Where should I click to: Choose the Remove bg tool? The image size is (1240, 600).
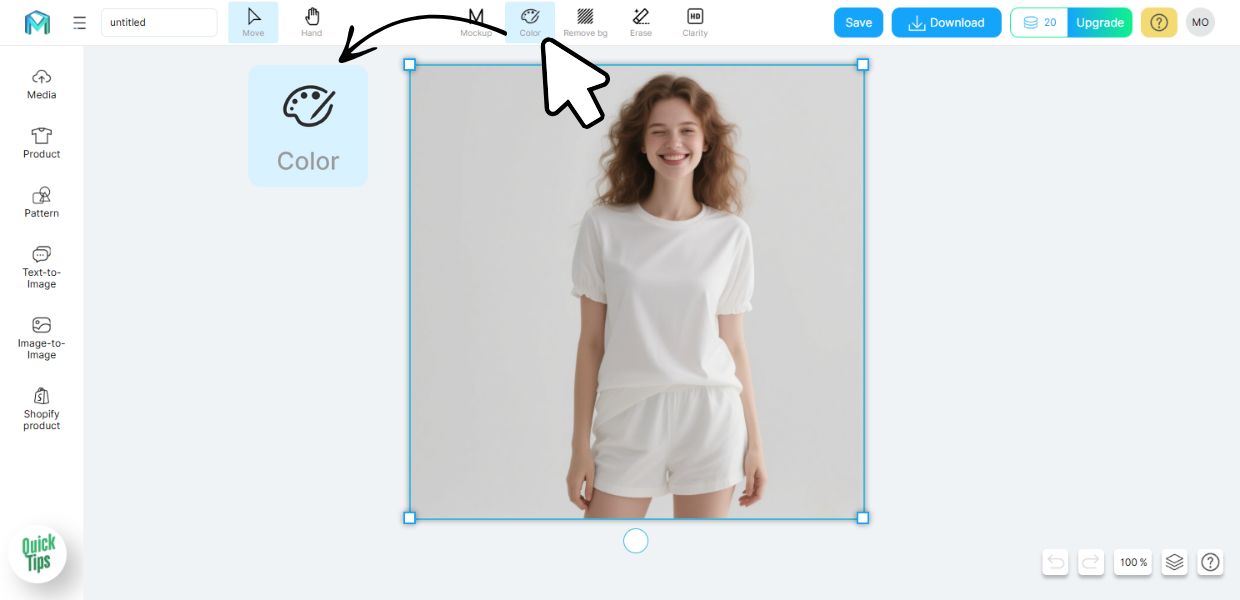(x=585, y=22)
